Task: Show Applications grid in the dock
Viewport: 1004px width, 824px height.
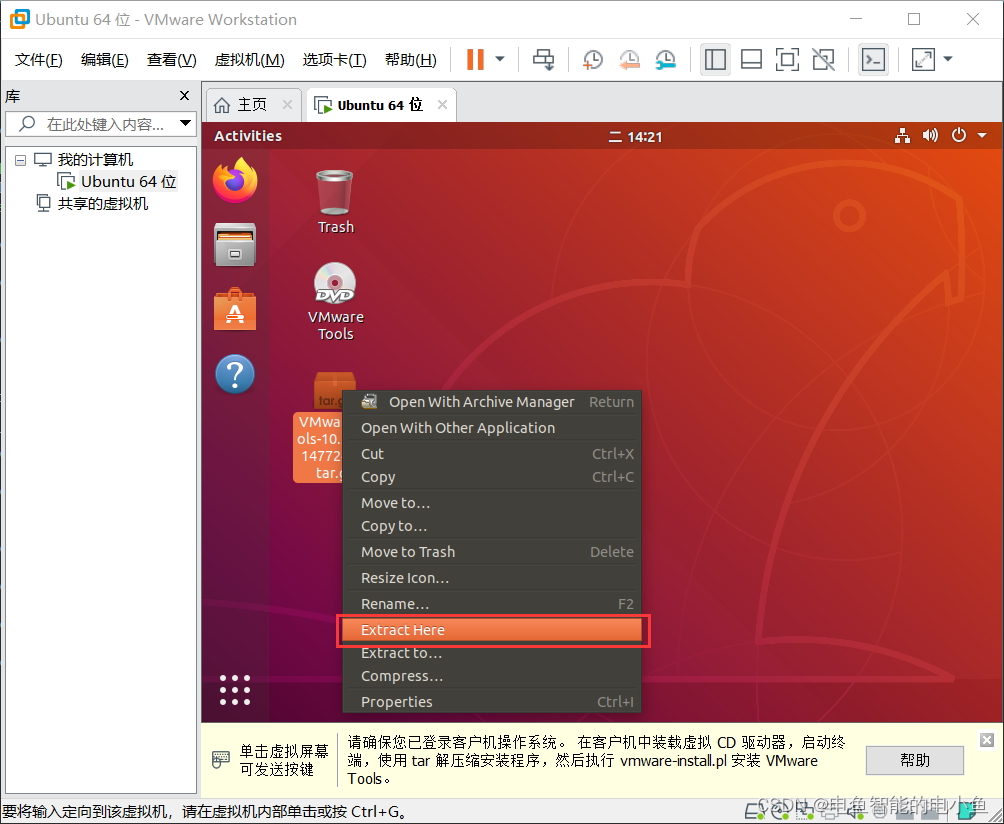Action: (x=235, y=690)
